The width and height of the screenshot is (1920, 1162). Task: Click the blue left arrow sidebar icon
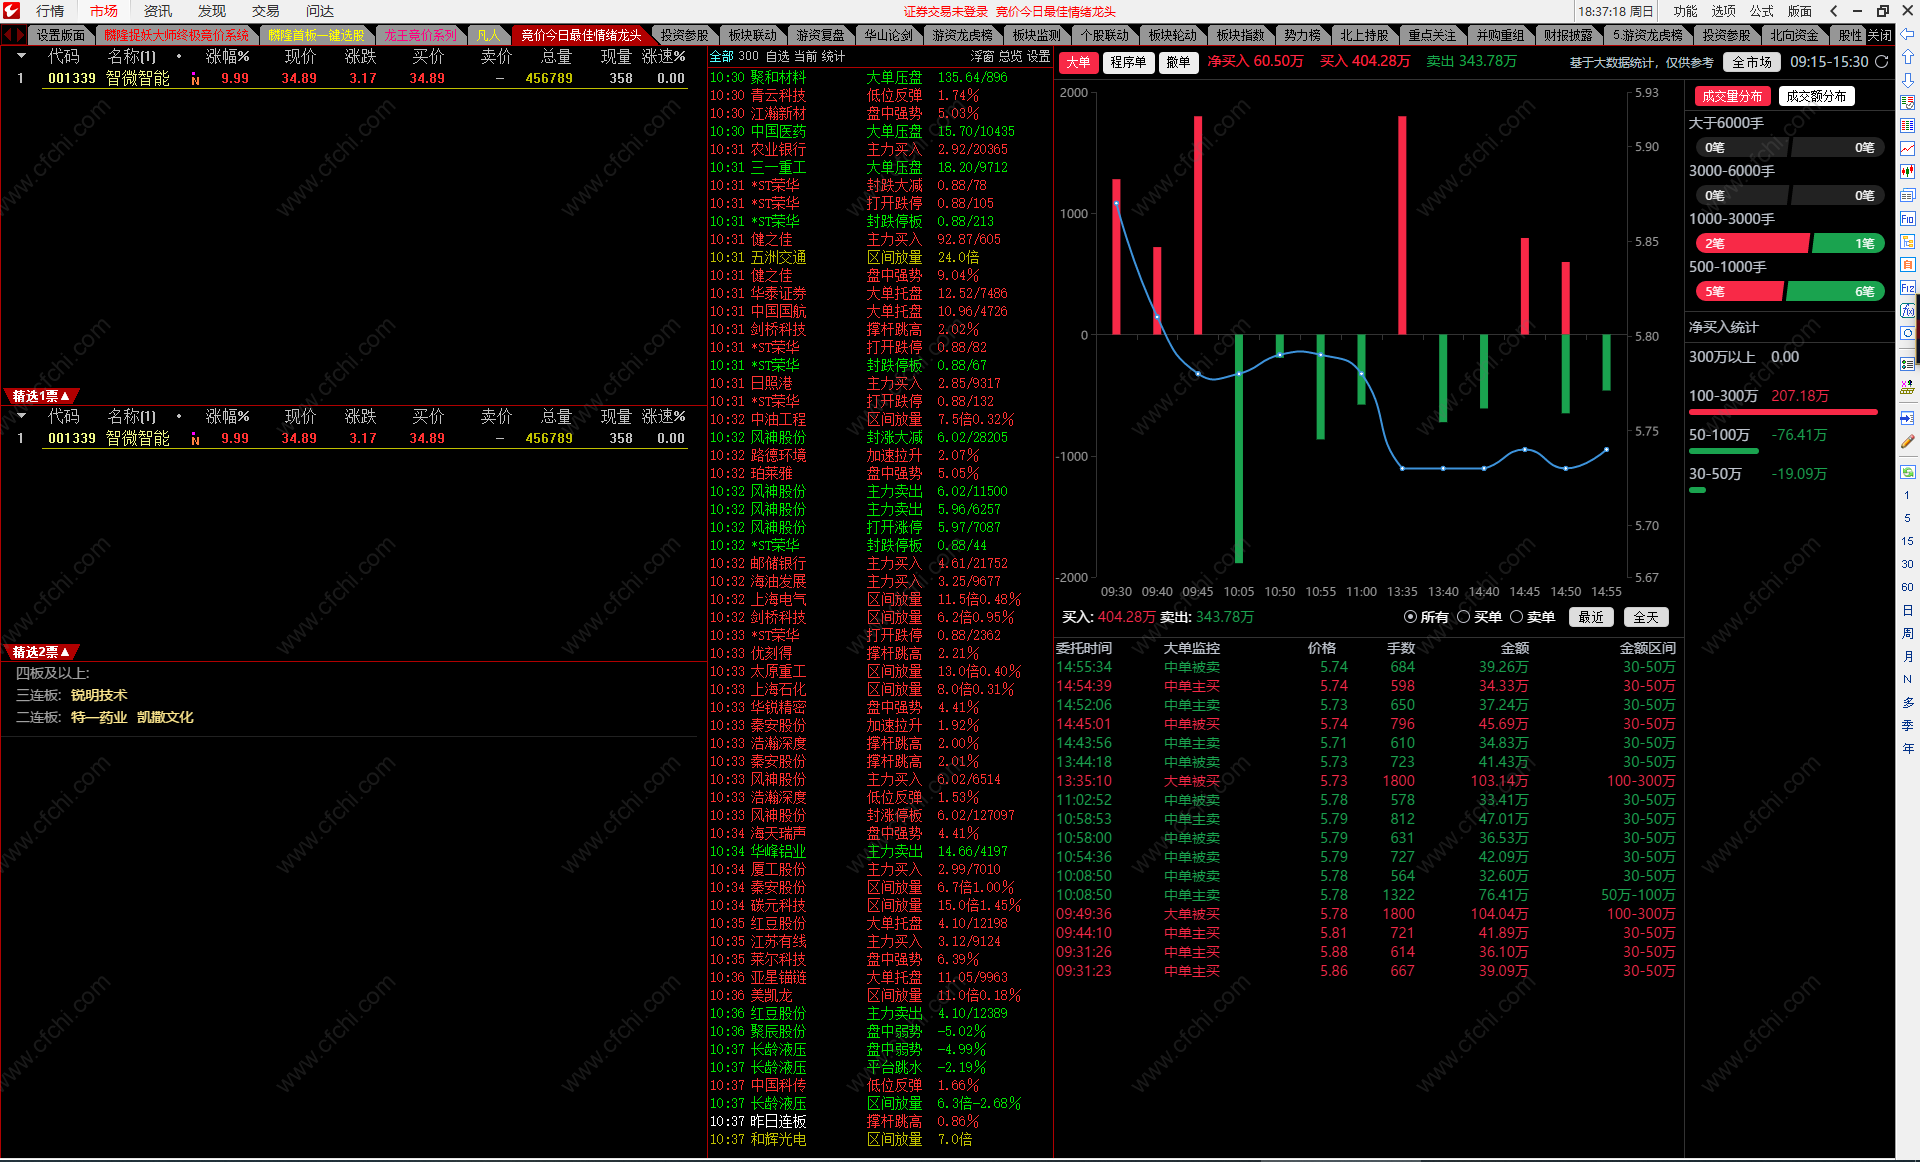point(1908,35)
